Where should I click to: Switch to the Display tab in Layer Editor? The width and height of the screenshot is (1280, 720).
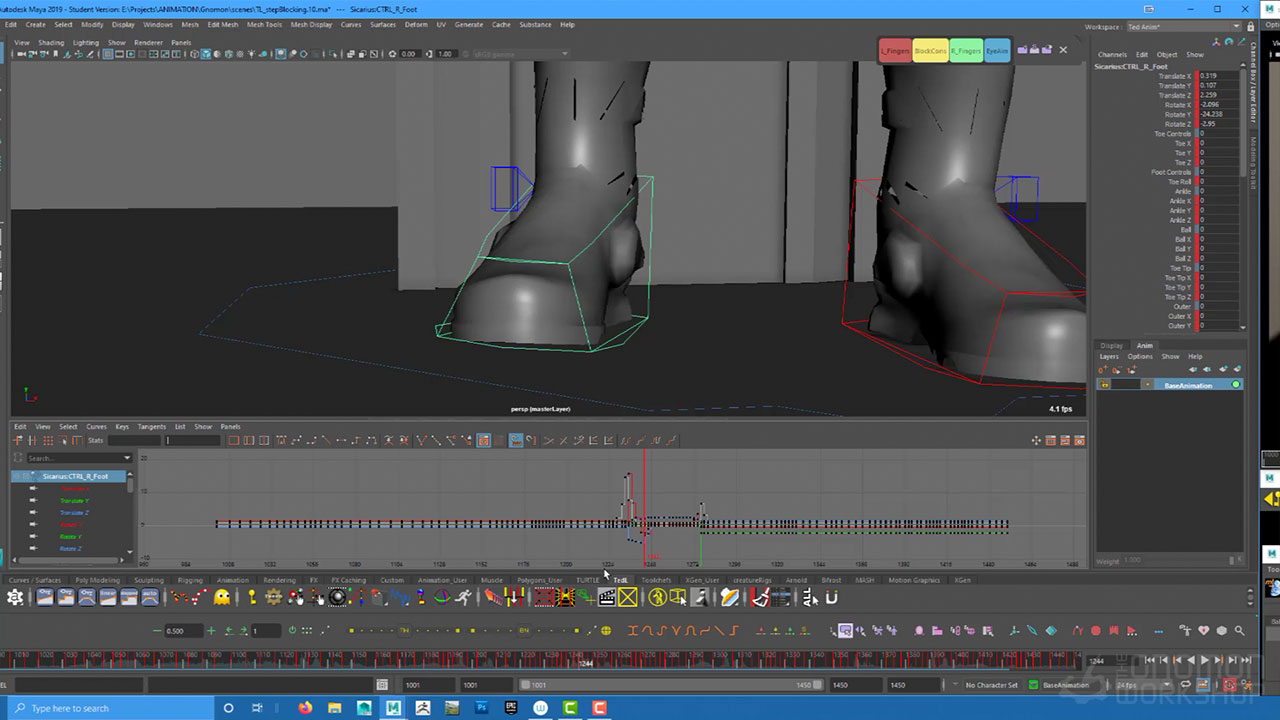1111,346
